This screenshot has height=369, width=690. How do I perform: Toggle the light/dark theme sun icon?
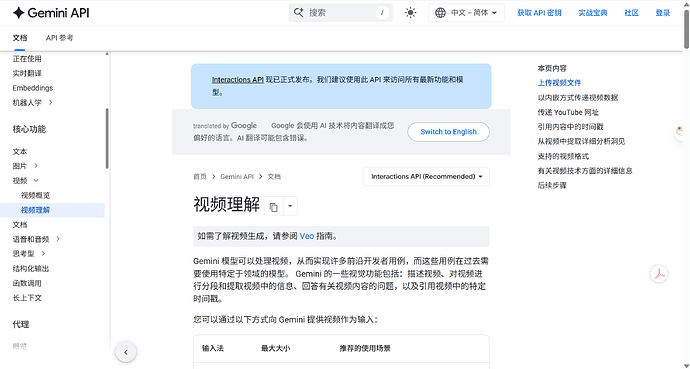tap(410, 13)
